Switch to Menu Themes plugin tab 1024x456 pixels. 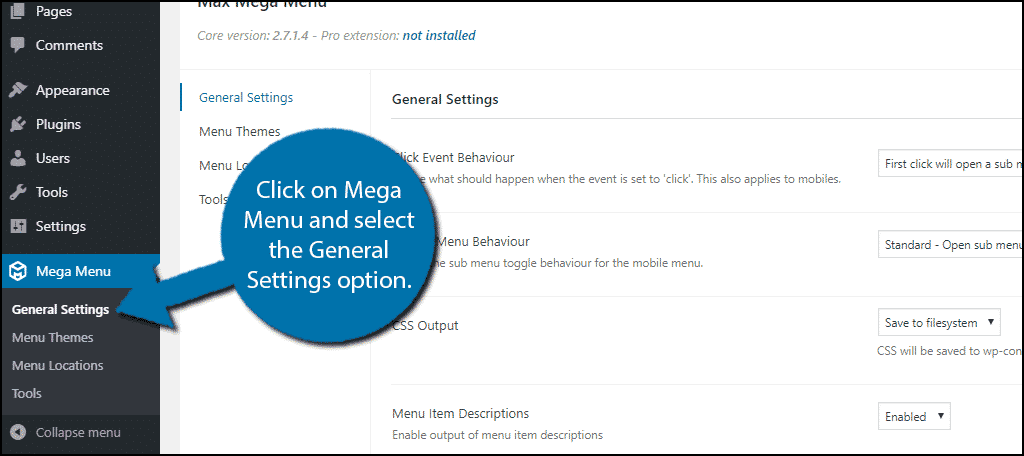click(240, 131)
